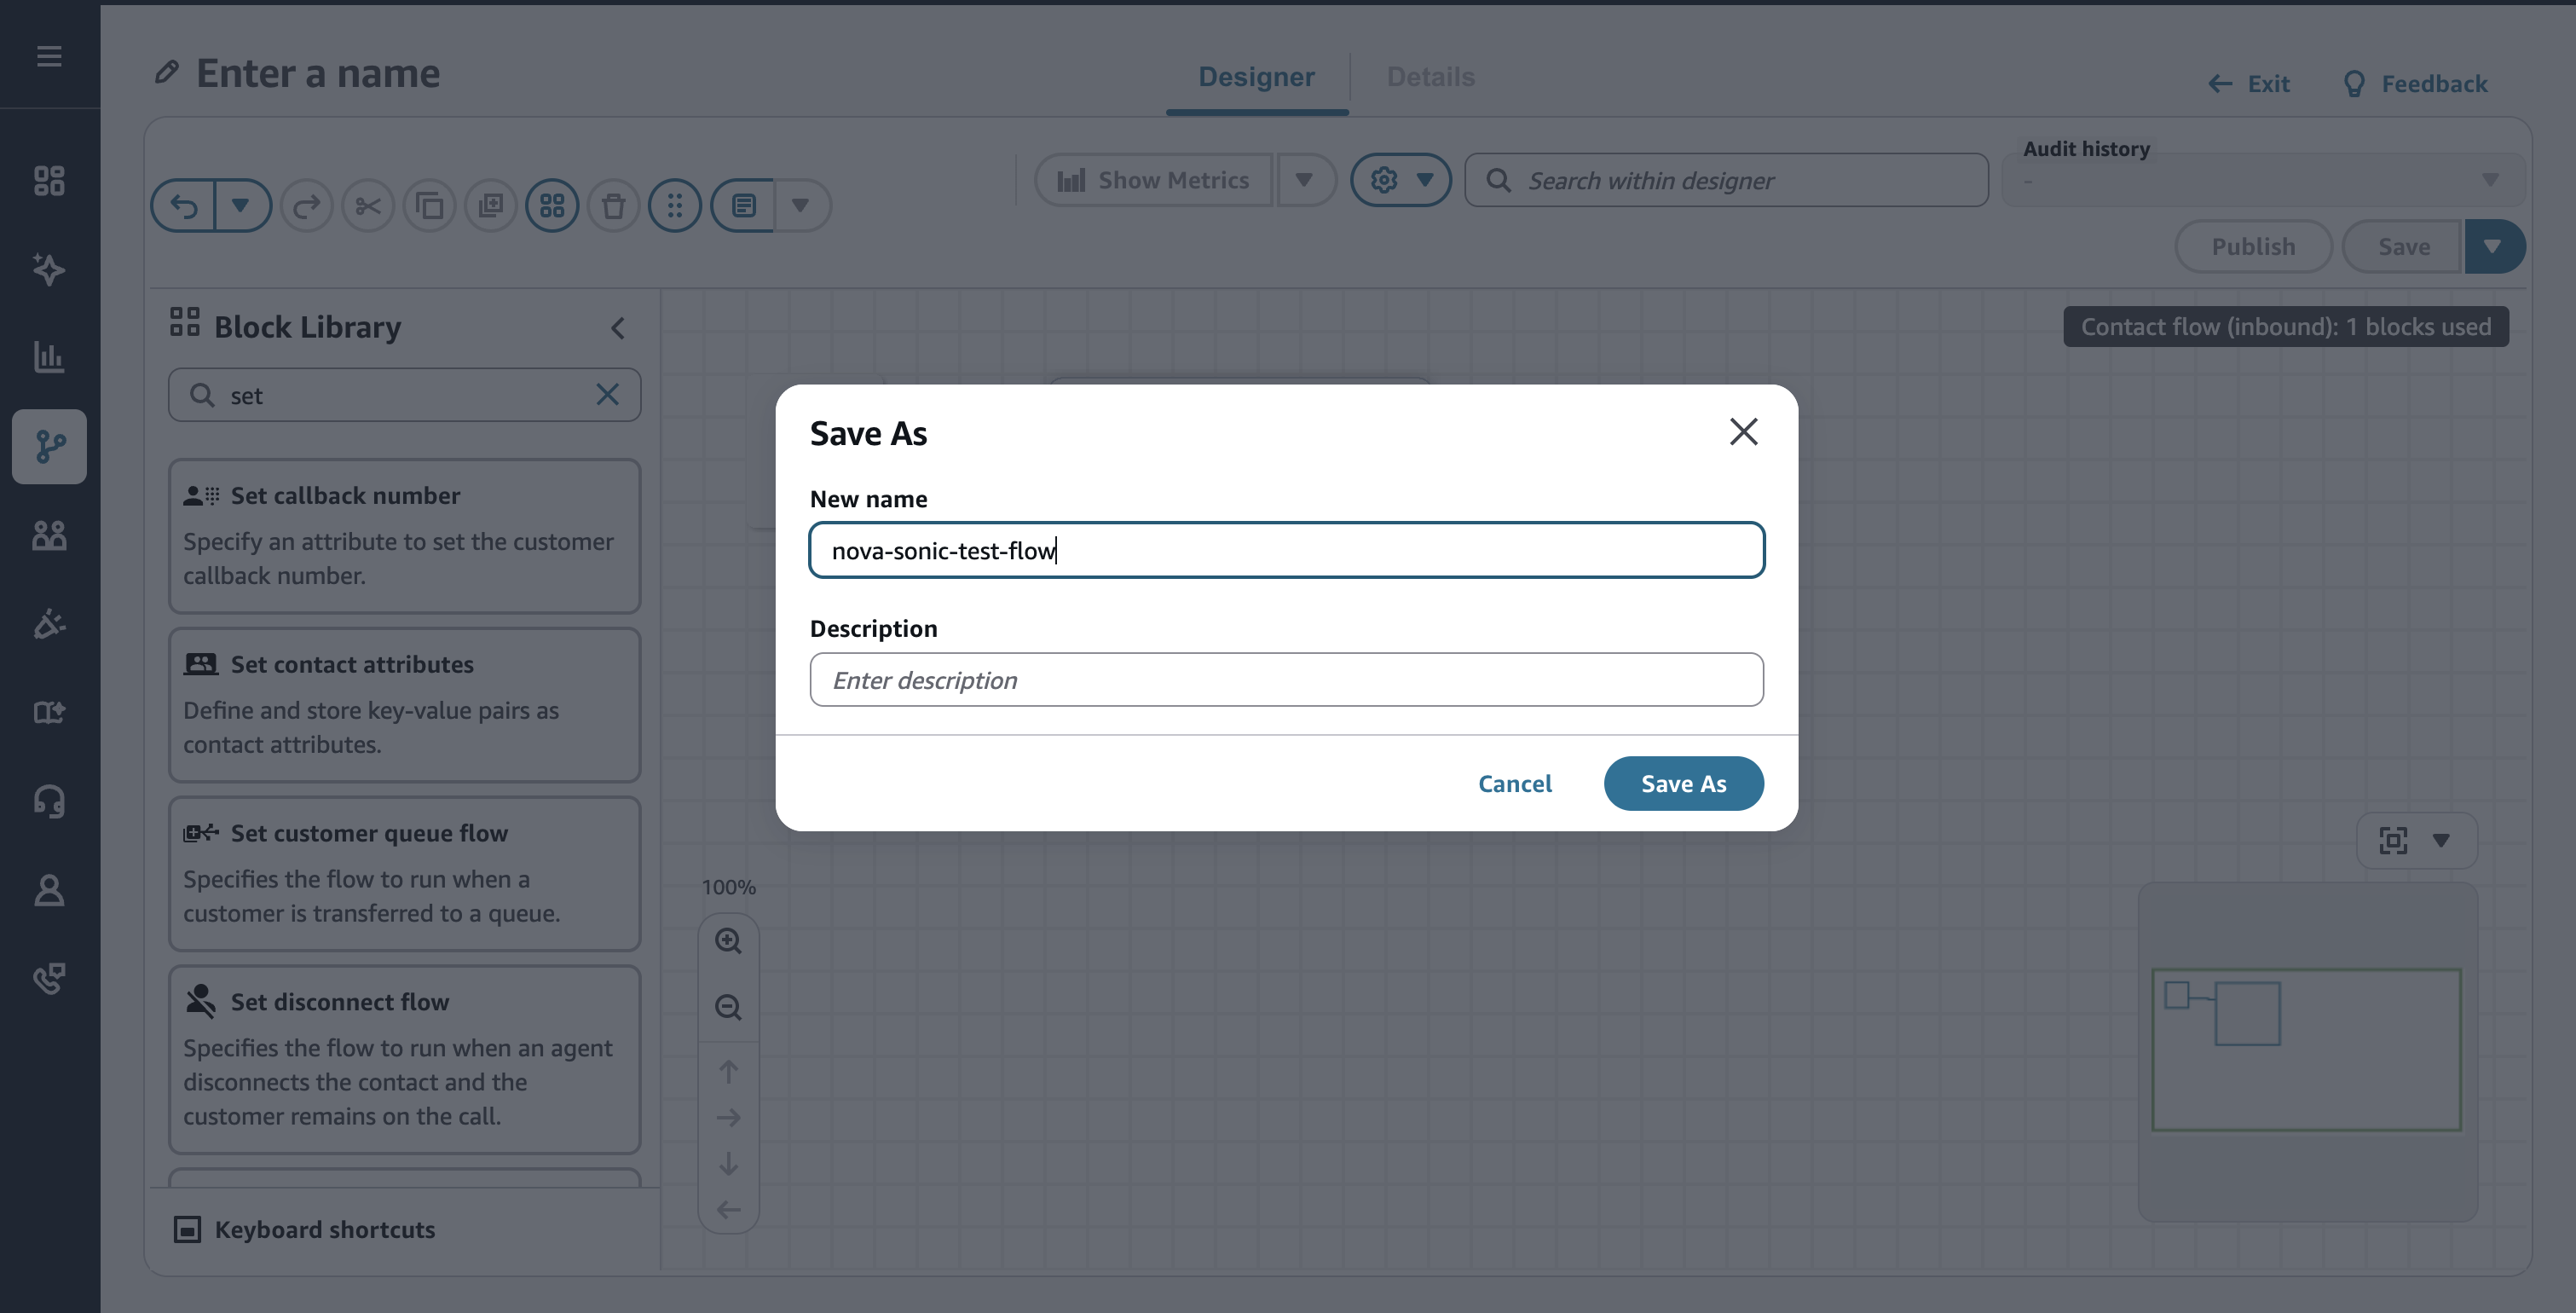Click the scissors cut icon

point(368,206)
